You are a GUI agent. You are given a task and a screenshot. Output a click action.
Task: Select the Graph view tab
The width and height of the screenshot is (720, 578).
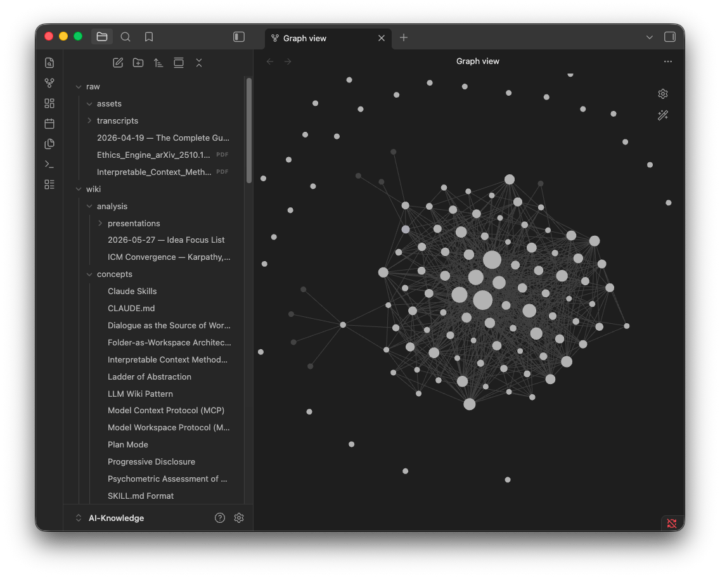304,38
